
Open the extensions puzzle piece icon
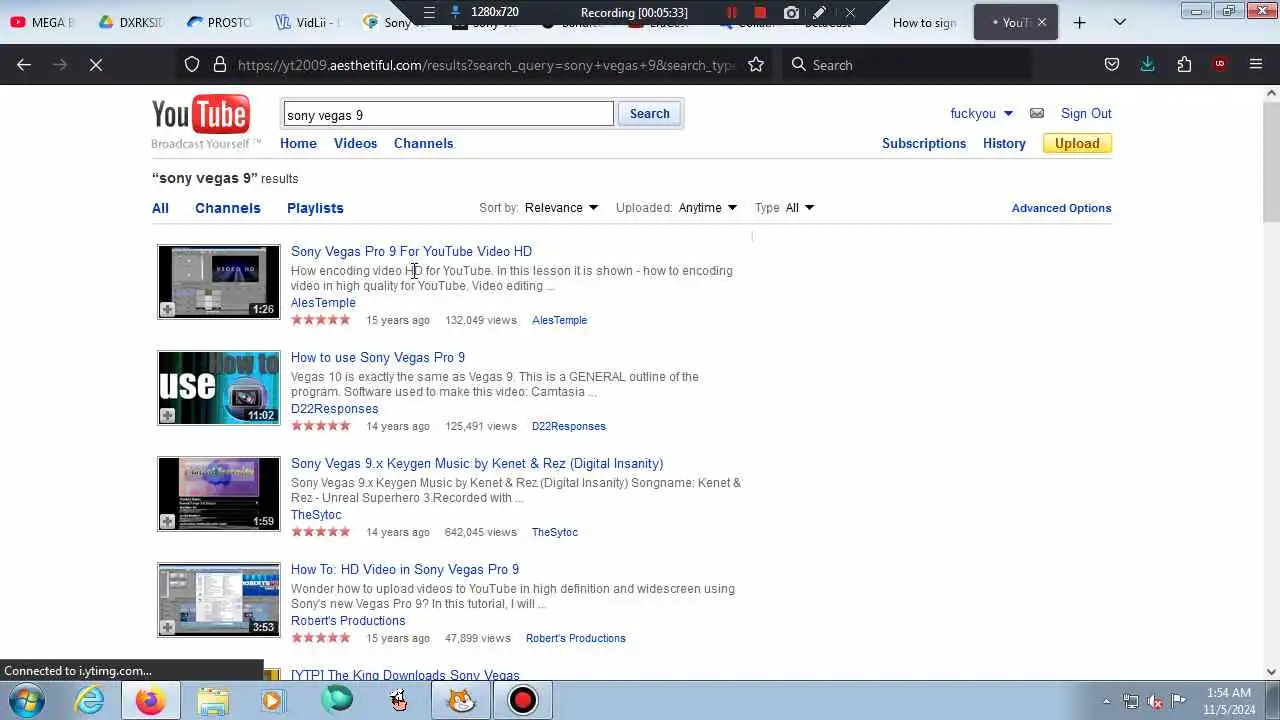click(x=1184, y=64)
